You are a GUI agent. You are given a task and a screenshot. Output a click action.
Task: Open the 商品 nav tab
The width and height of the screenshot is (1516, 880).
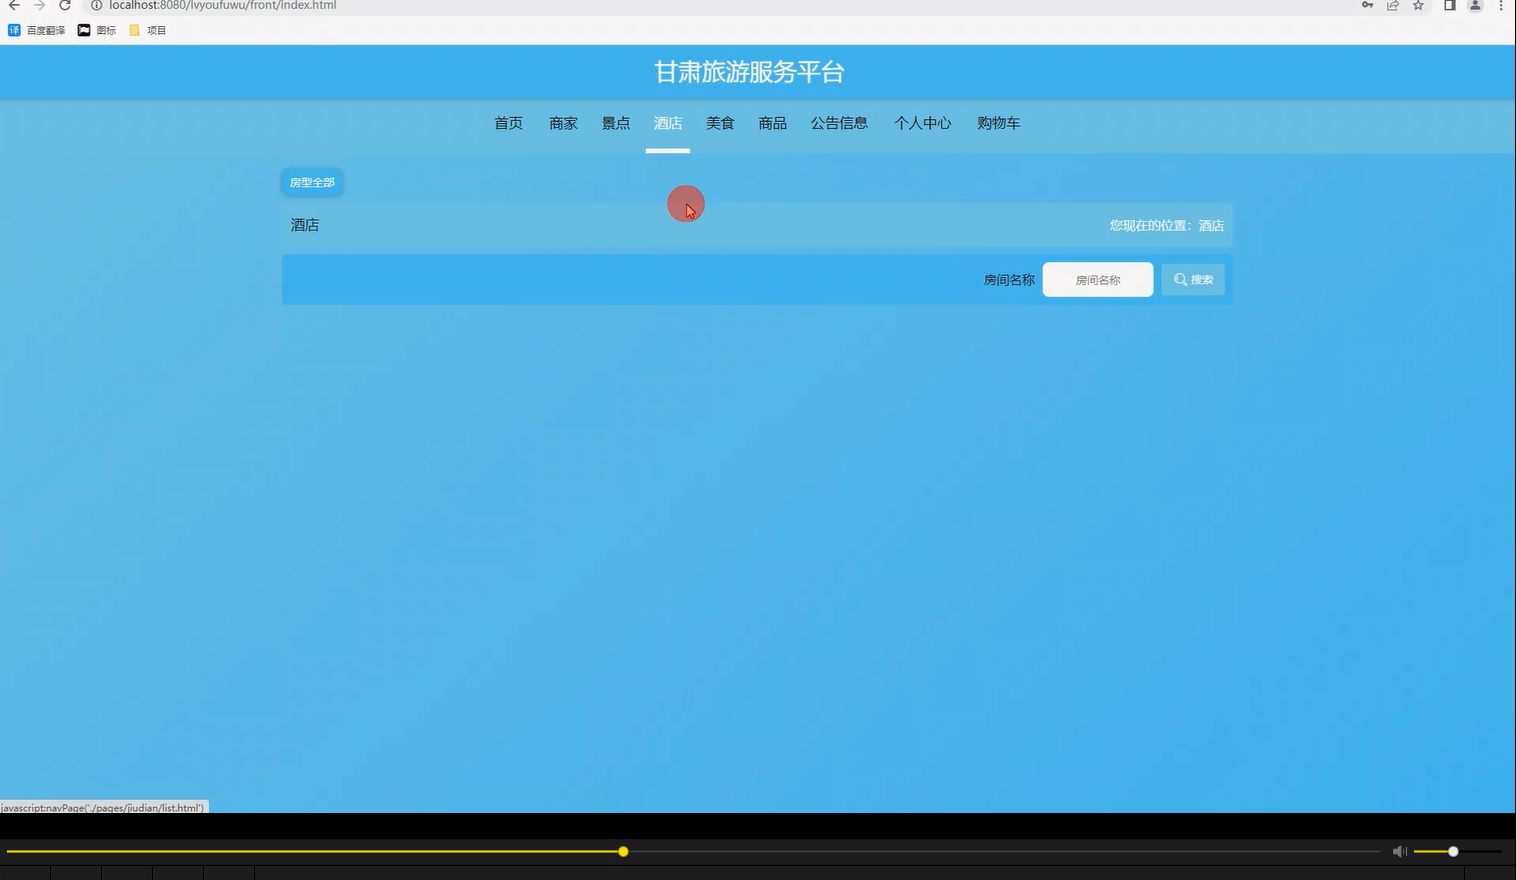pyautogui.click(x=772, y=123)
